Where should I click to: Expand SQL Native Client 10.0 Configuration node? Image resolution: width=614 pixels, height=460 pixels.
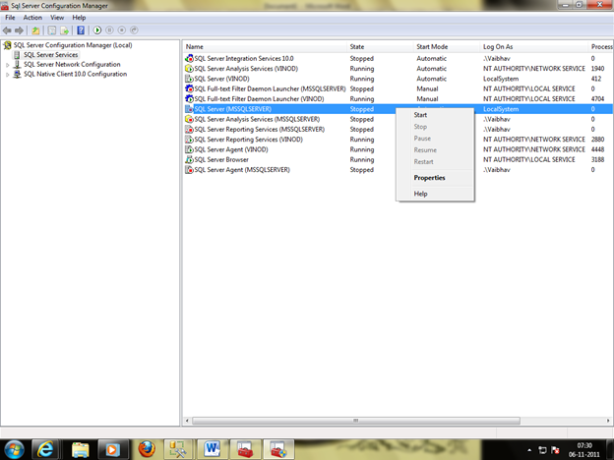click(7, 75)
